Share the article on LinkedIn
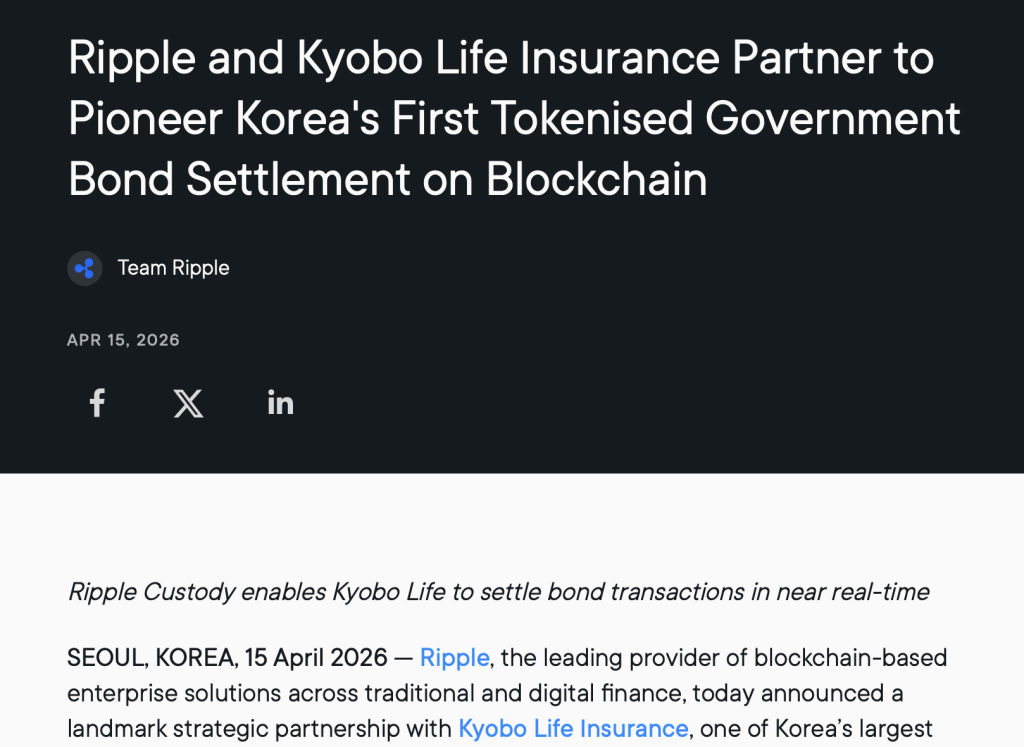The width and height of the screenshot is (1024, 747). click(280, 402)
